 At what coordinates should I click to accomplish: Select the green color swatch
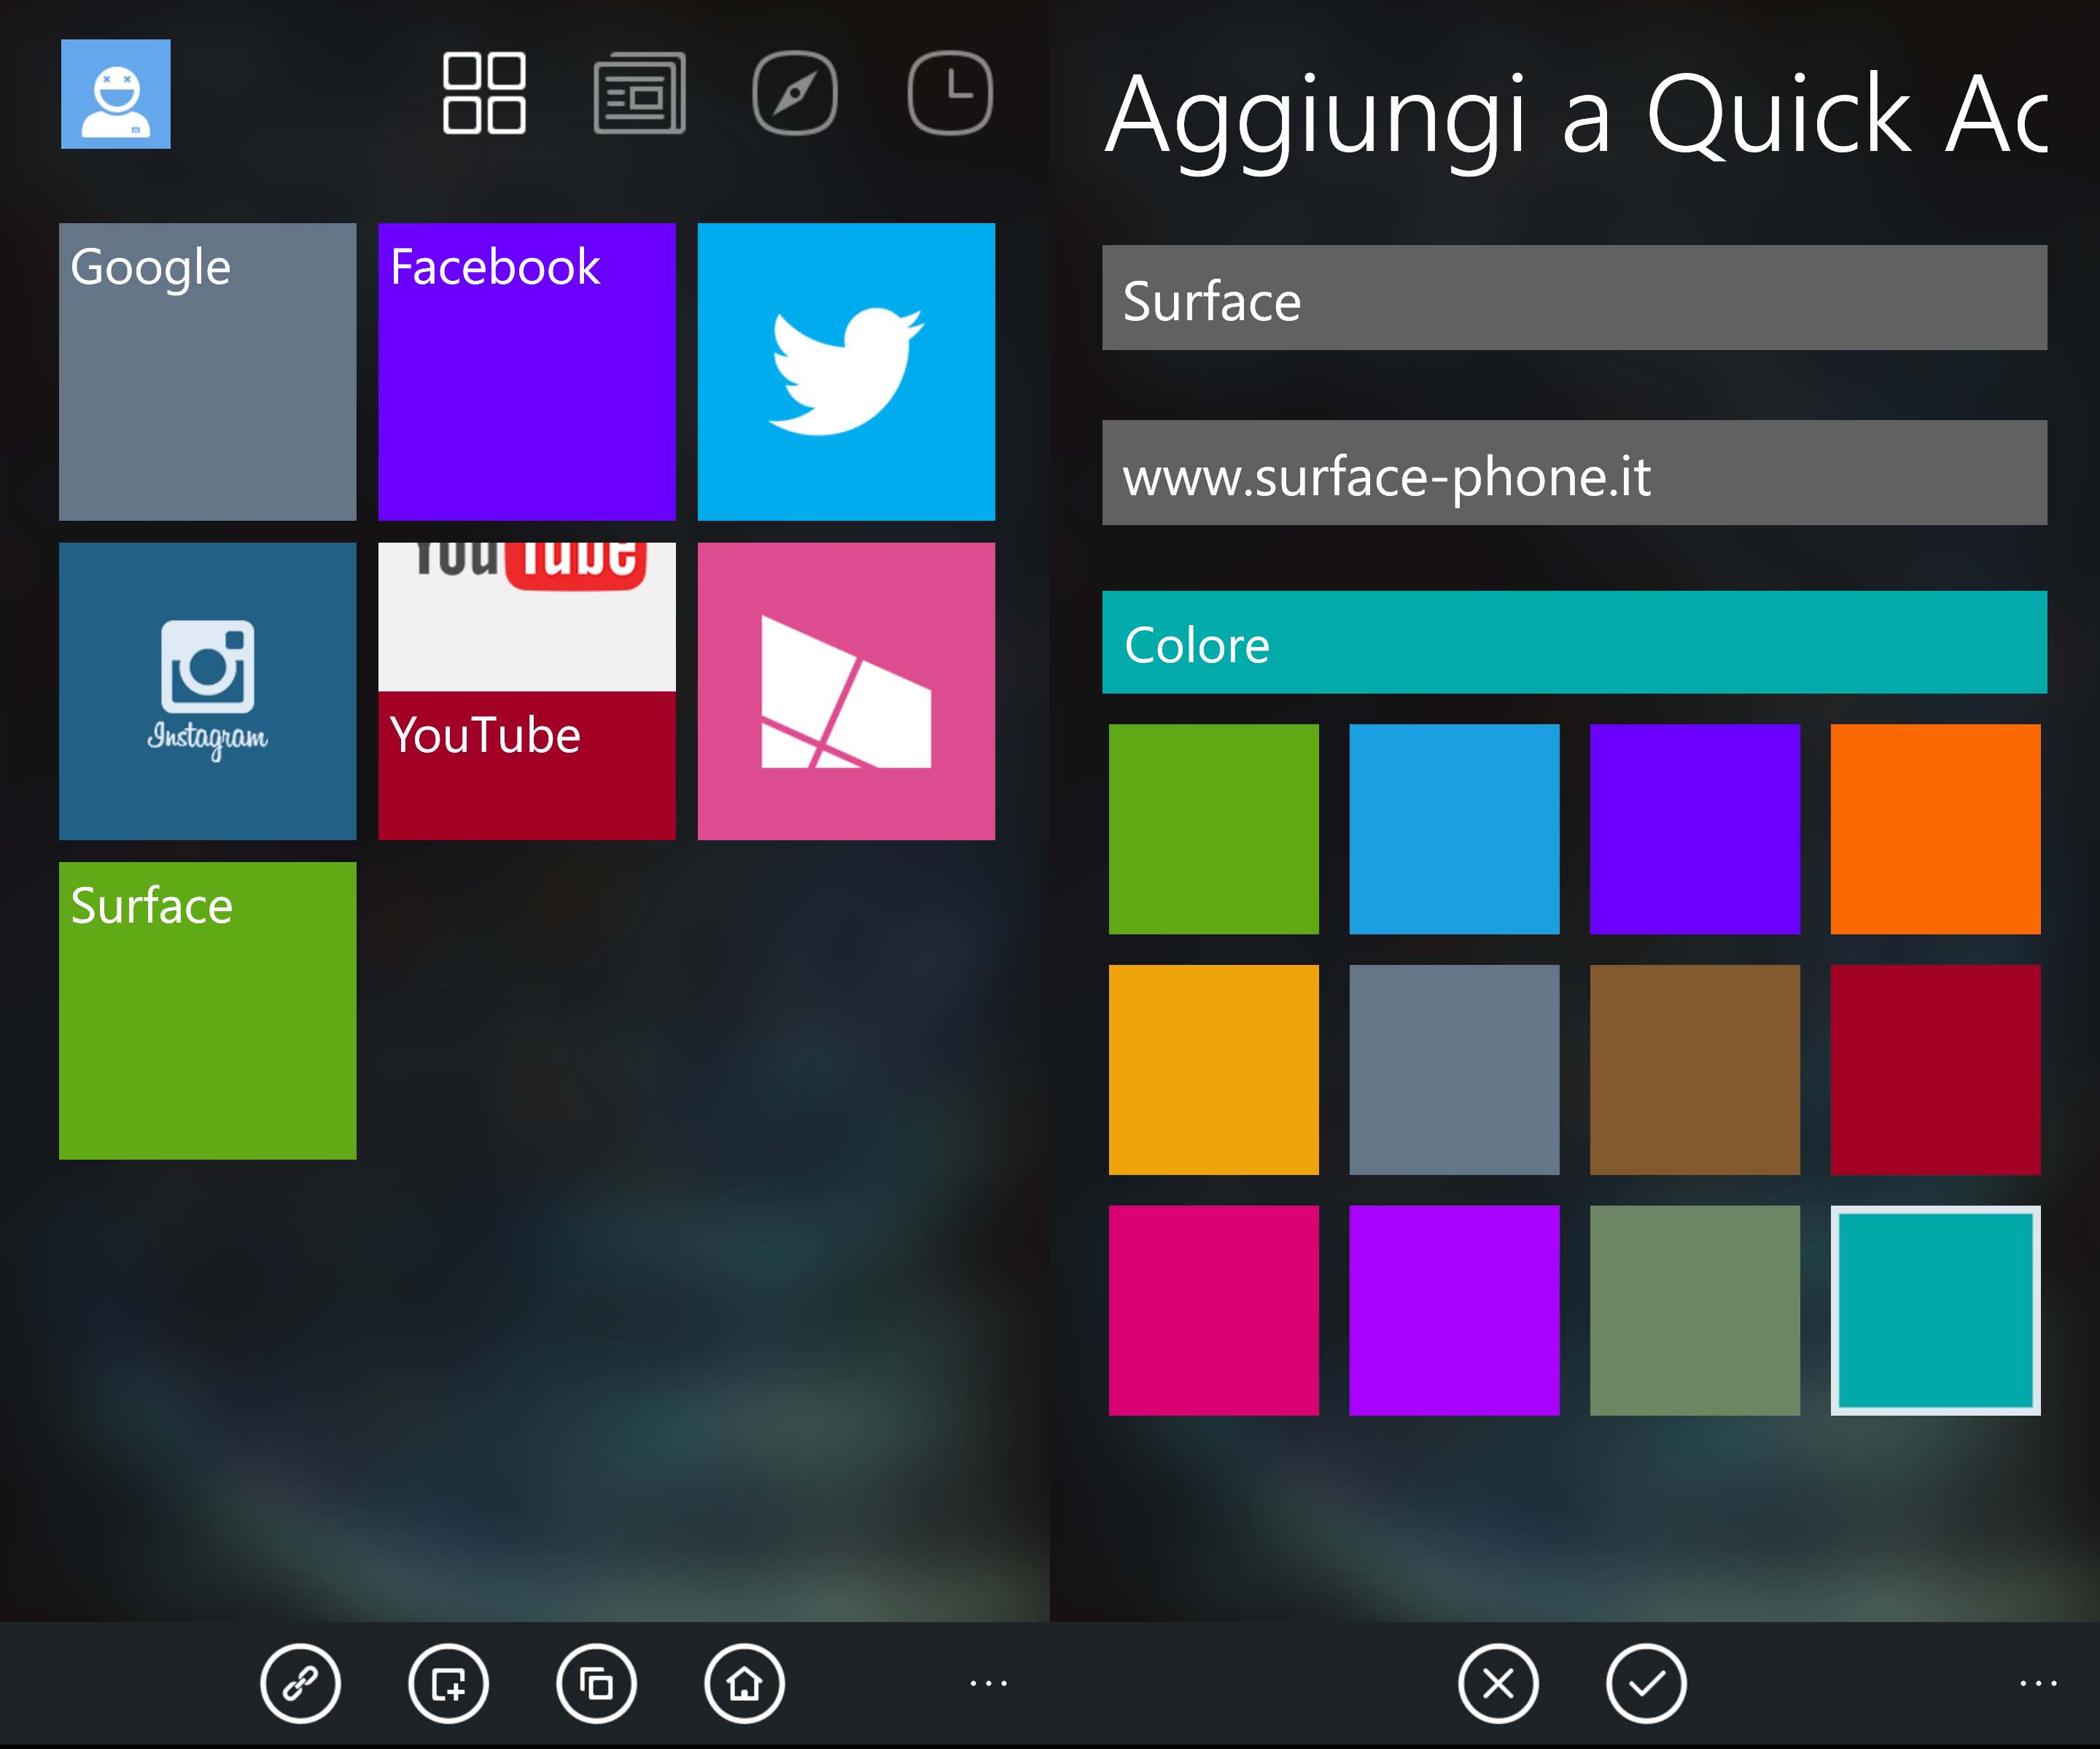(x=1214, y=830)
